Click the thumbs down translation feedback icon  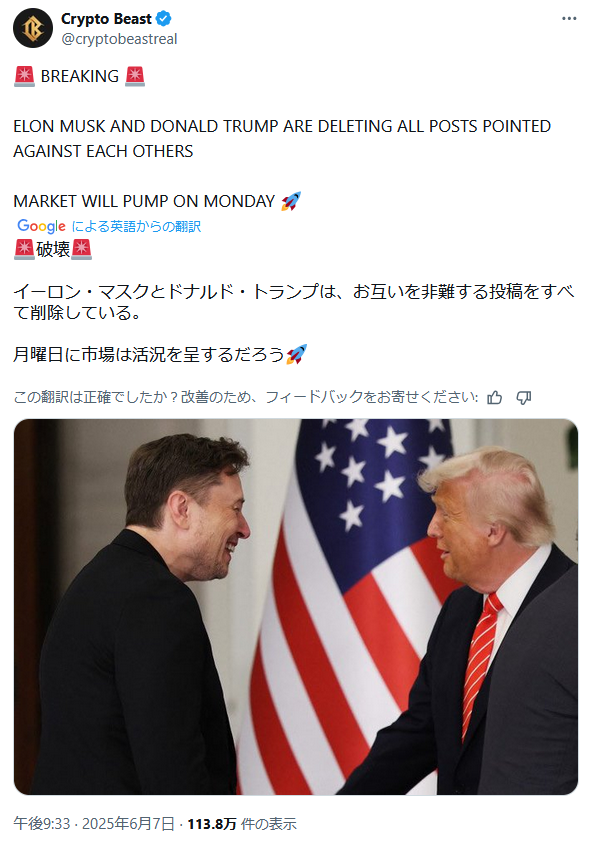(x=523, y=397)
